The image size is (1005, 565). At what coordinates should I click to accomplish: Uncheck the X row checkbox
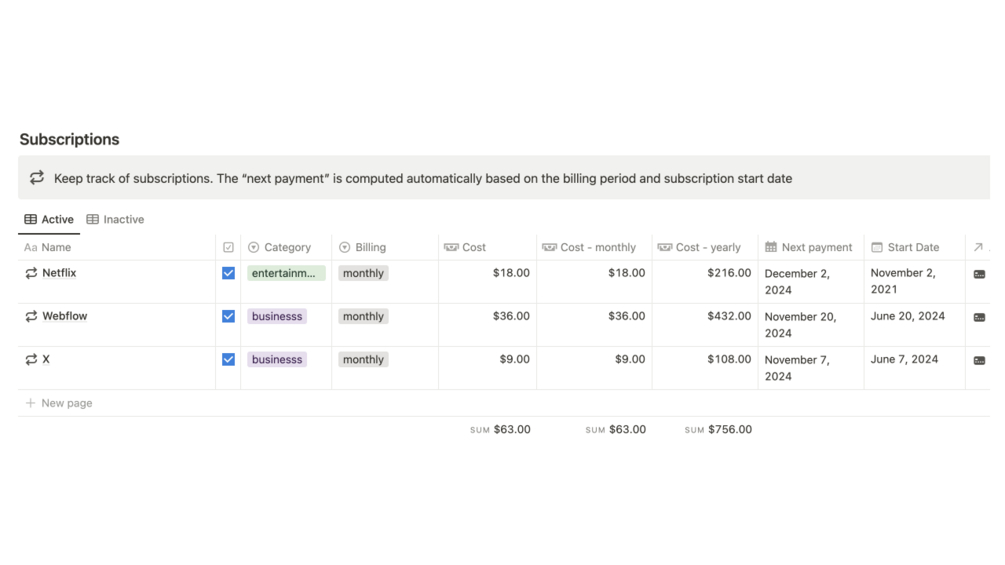pos(228,359)
